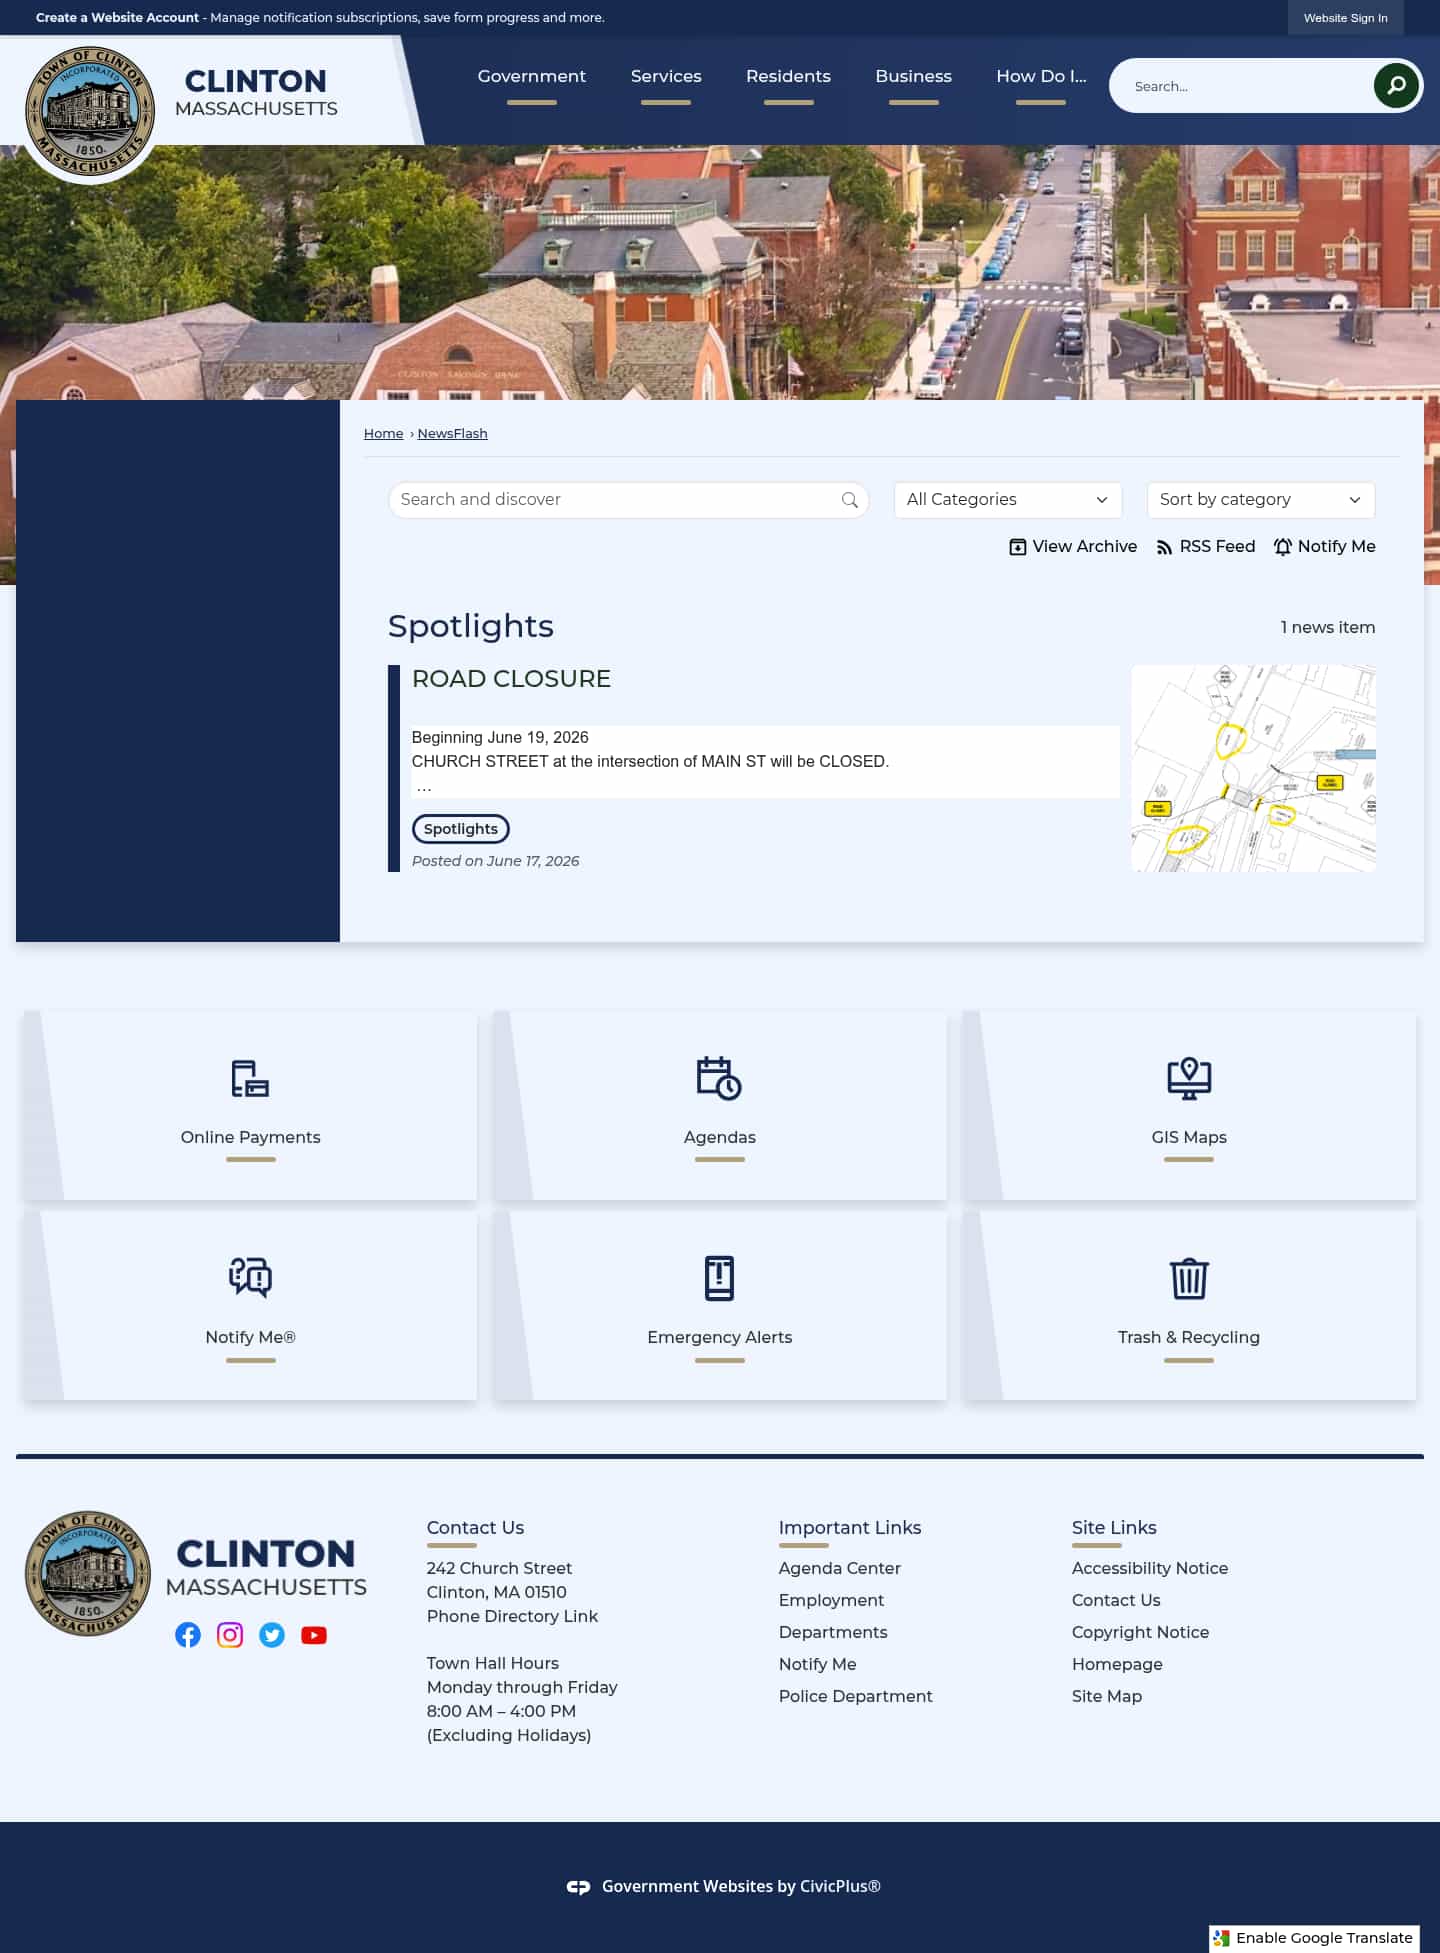Click the Town of Clinton seal in header

90,110
